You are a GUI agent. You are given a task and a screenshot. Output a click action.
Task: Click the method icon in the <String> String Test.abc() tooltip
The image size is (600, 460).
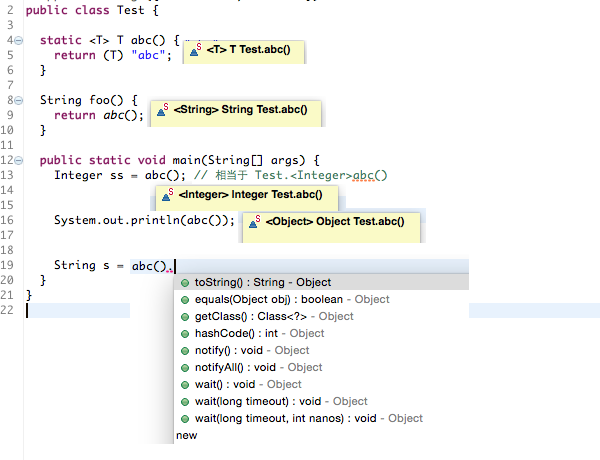click(162, 112)
